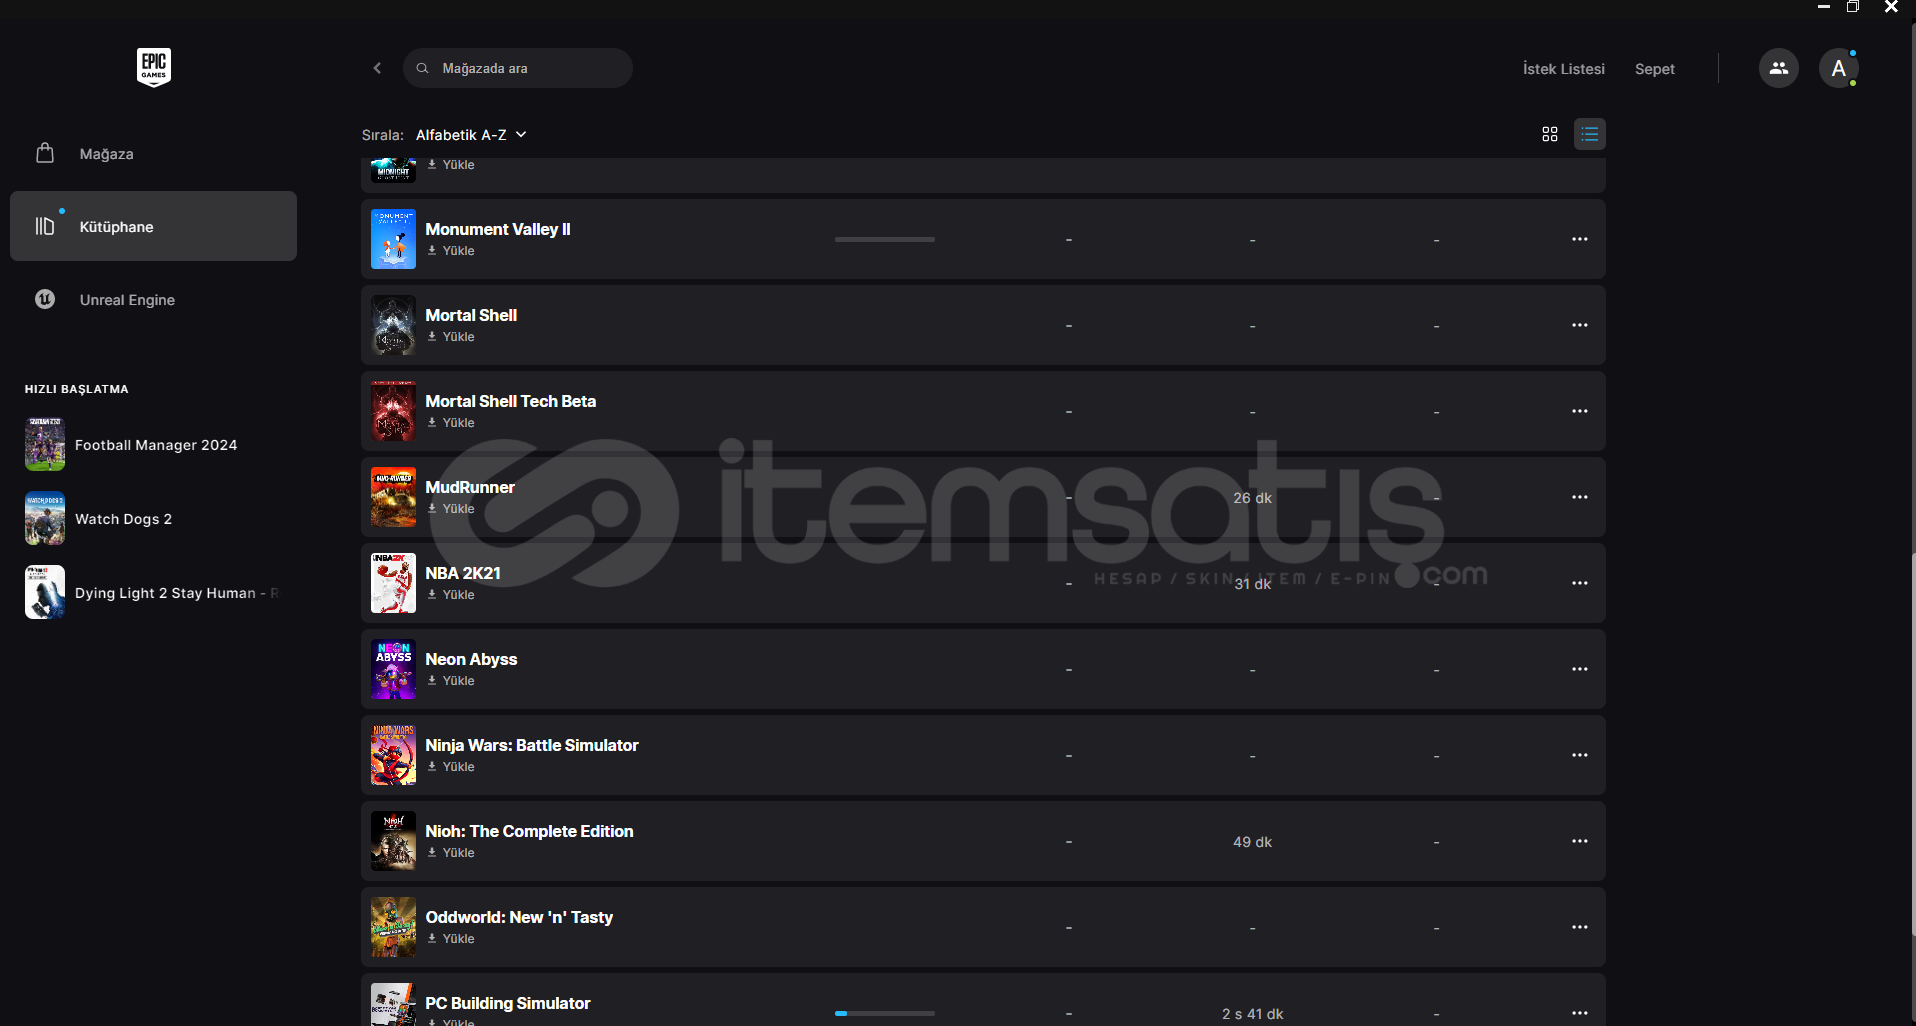Click Yükle under Ninja Wars: Battle Simulator
This screenshot has height=1026, width=1916.
coord(451,767)
